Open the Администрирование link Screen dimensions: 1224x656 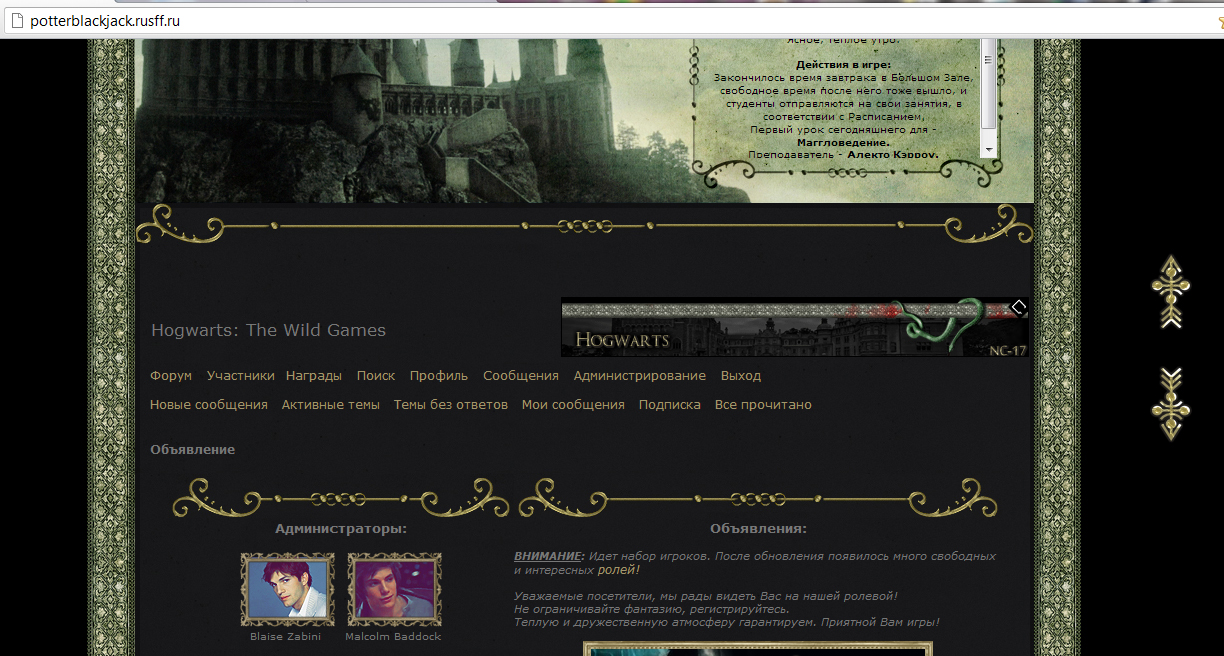(x=640, y=376)
